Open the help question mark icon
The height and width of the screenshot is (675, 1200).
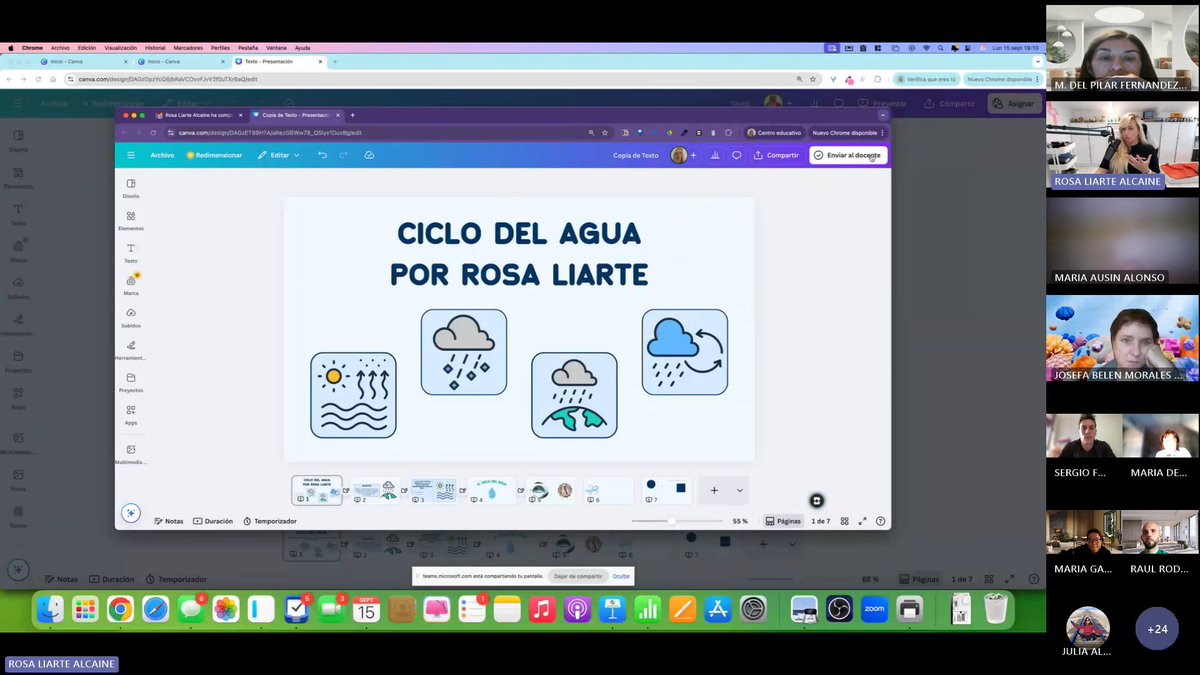(880, 521)
